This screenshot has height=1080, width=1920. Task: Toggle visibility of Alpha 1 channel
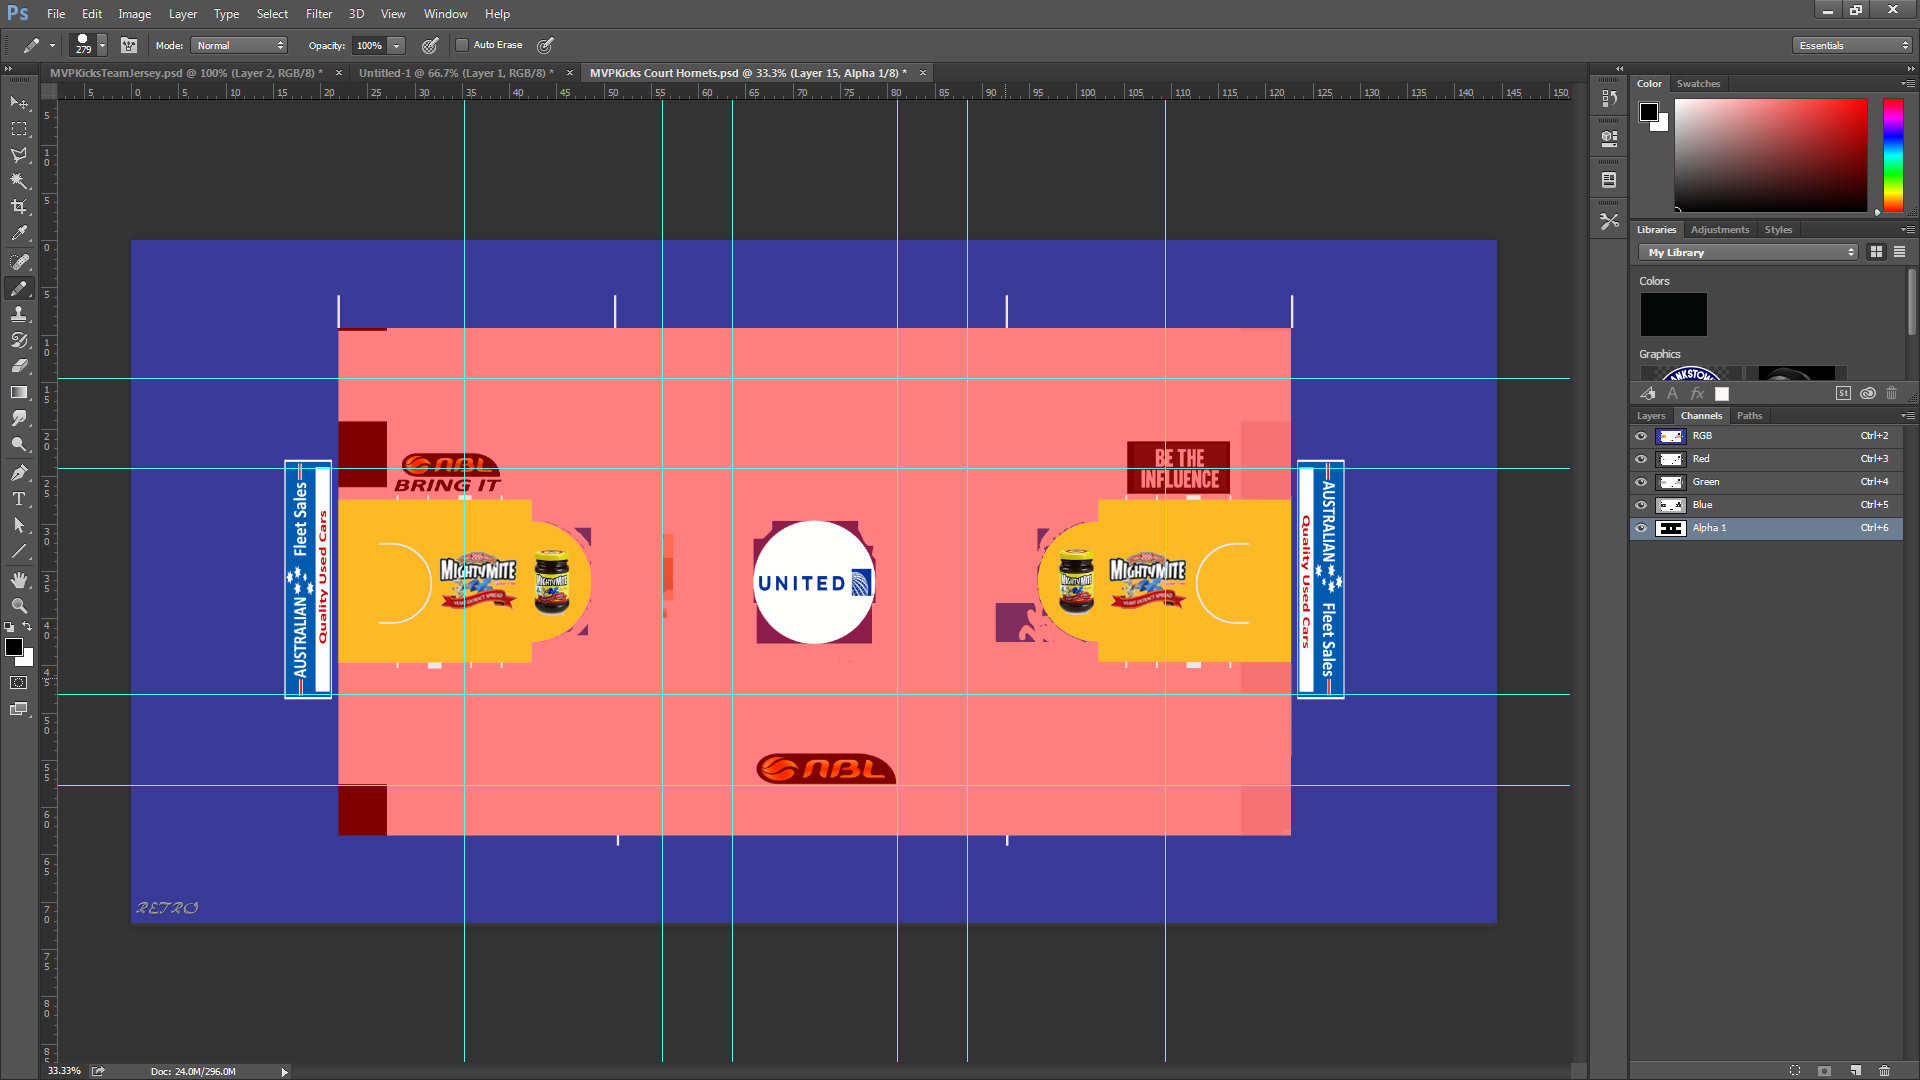pos(1641,528)
